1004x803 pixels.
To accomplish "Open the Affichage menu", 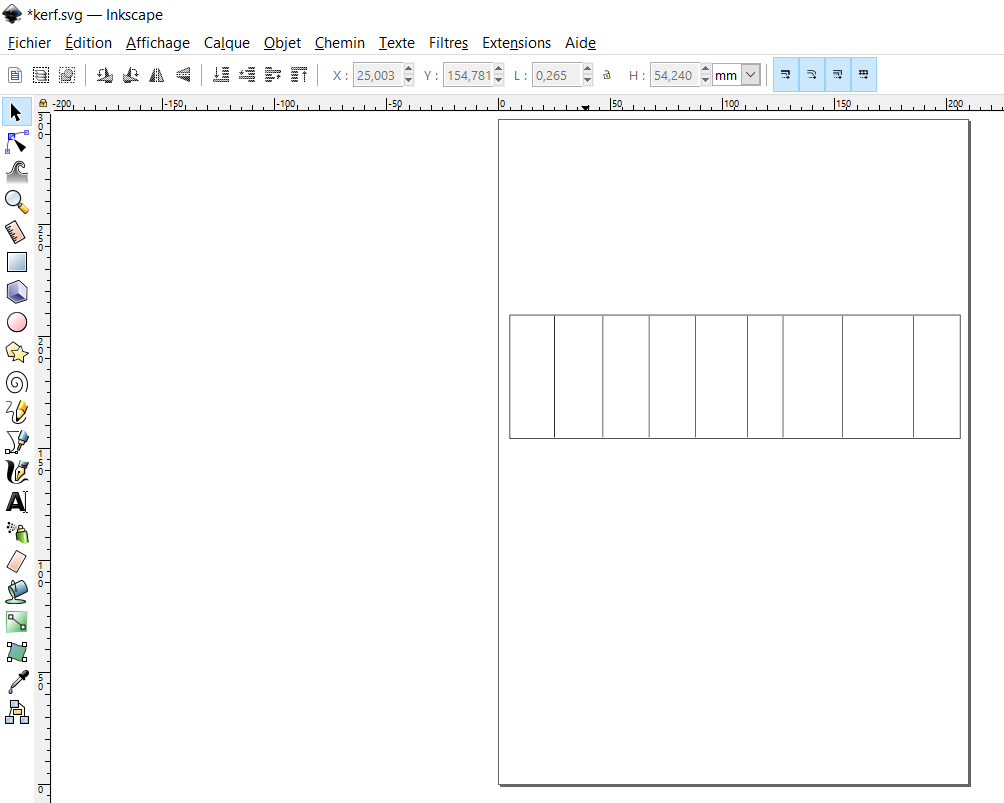I will (158, 43).
